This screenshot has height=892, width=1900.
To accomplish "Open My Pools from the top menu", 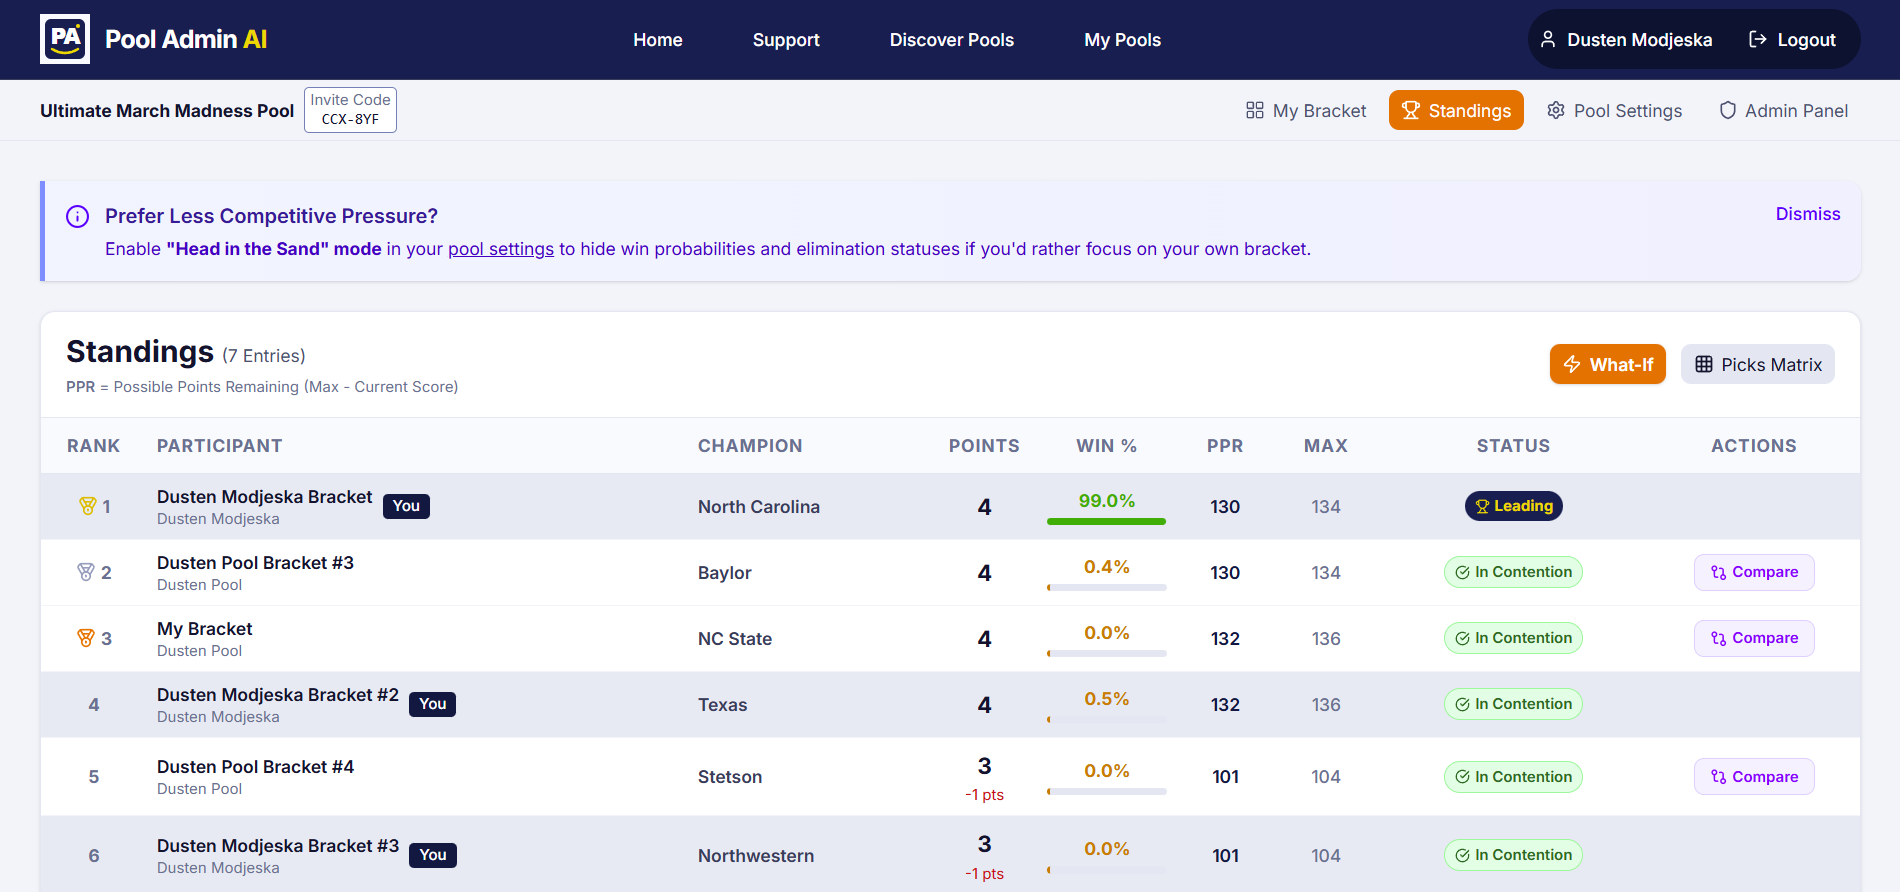I will [x=1122, y=40].
